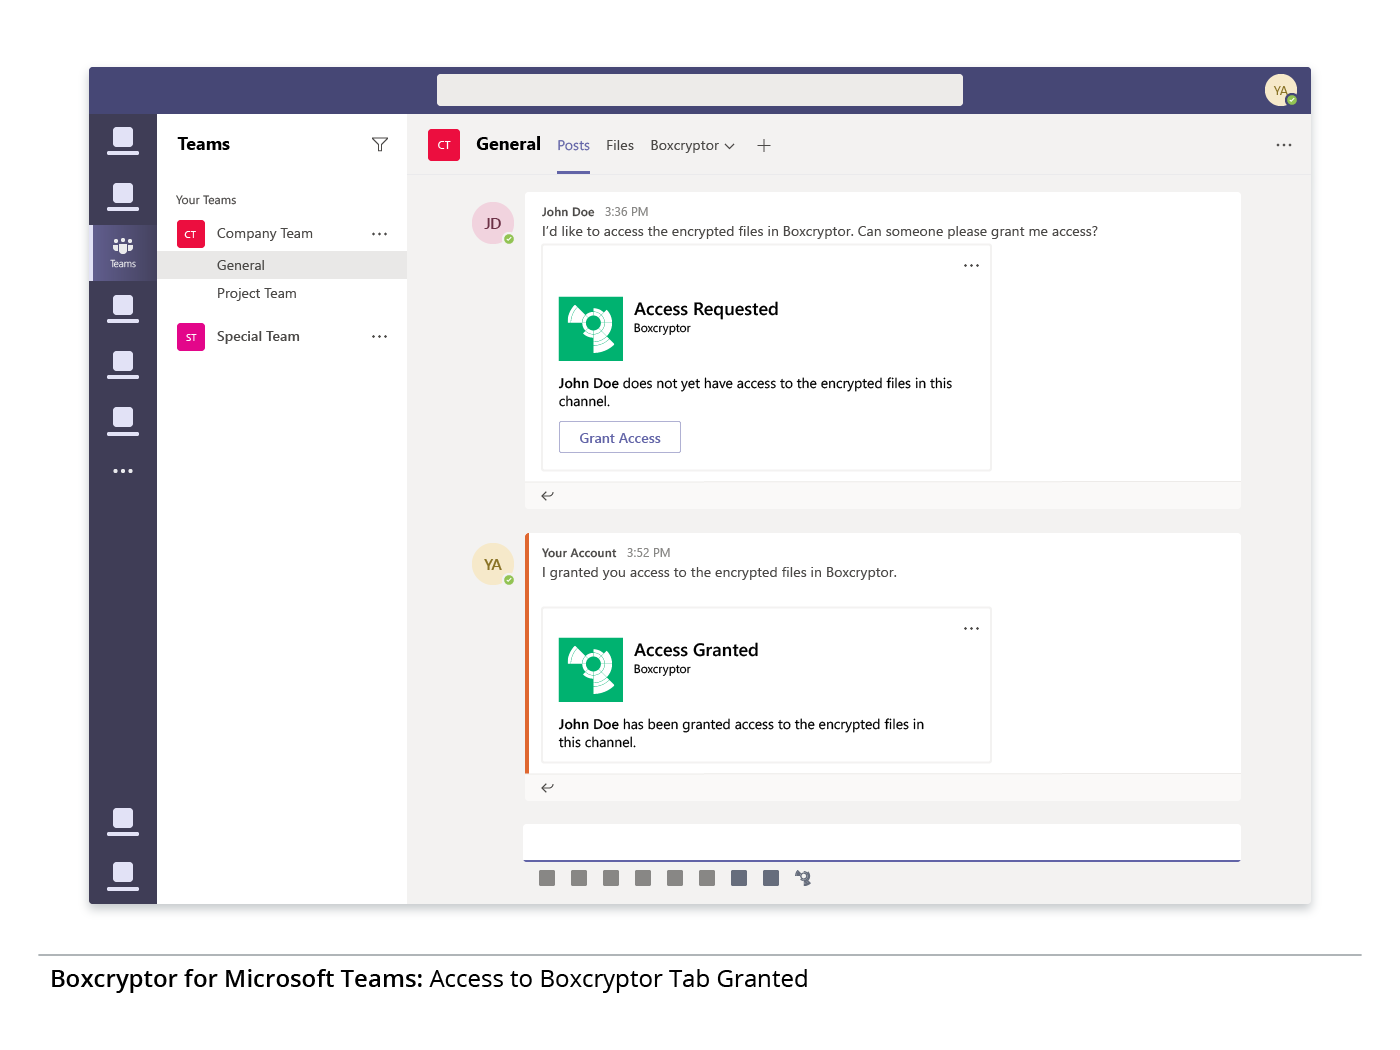Screen dimensions: 1400x1050
Task: Open more options for Special Team
Action: [379, 337]
